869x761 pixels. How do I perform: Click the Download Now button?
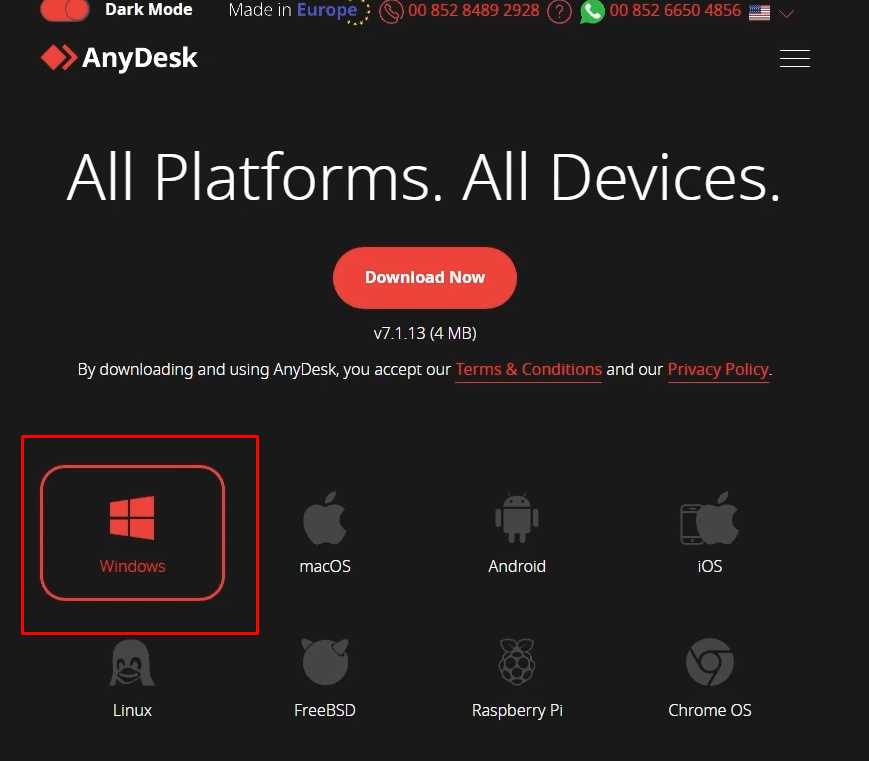(x=425, y=277)
